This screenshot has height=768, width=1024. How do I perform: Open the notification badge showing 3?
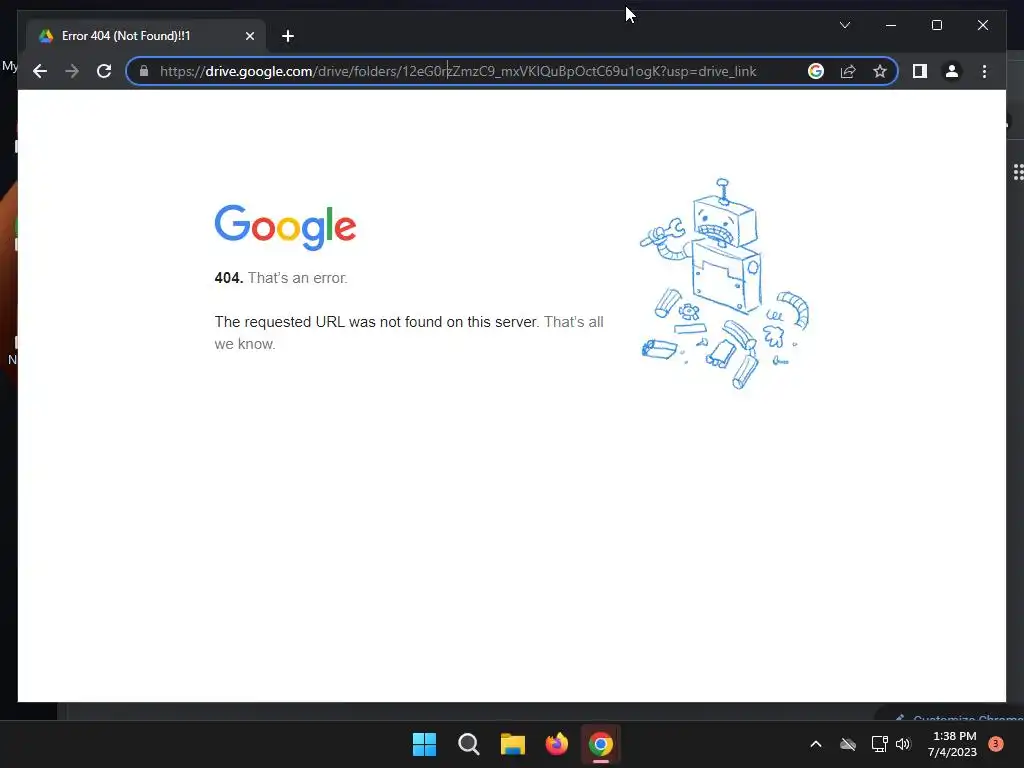pyautogui.click(x=996, y=744)
